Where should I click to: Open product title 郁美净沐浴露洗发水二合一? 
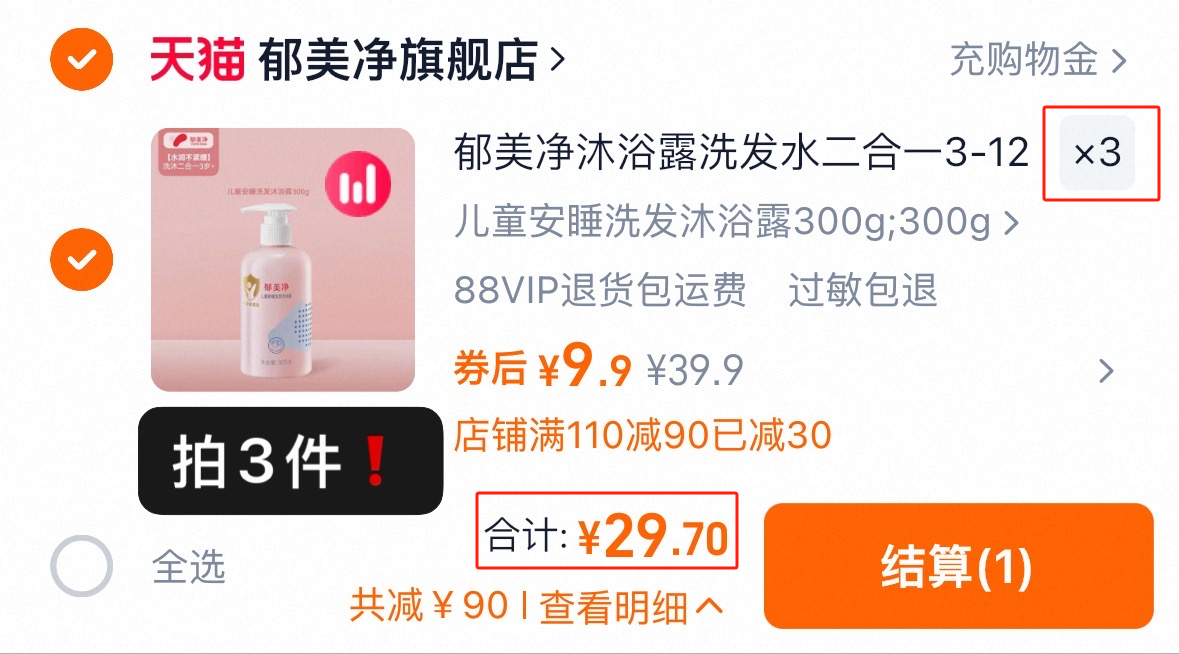pyautogui.click(x=741, y=153)
